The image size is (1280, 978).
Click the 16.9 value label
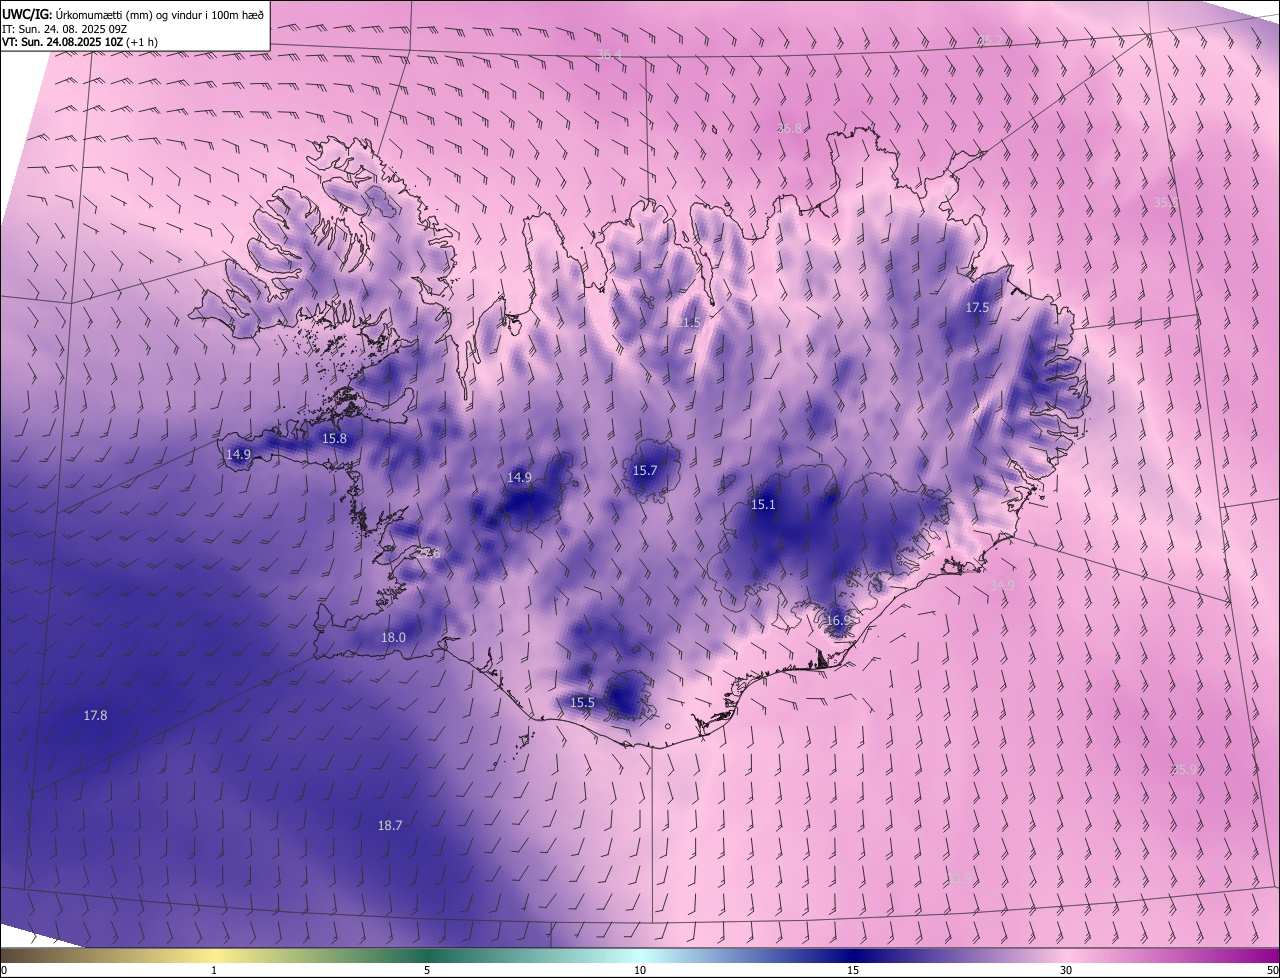(837, 620)
